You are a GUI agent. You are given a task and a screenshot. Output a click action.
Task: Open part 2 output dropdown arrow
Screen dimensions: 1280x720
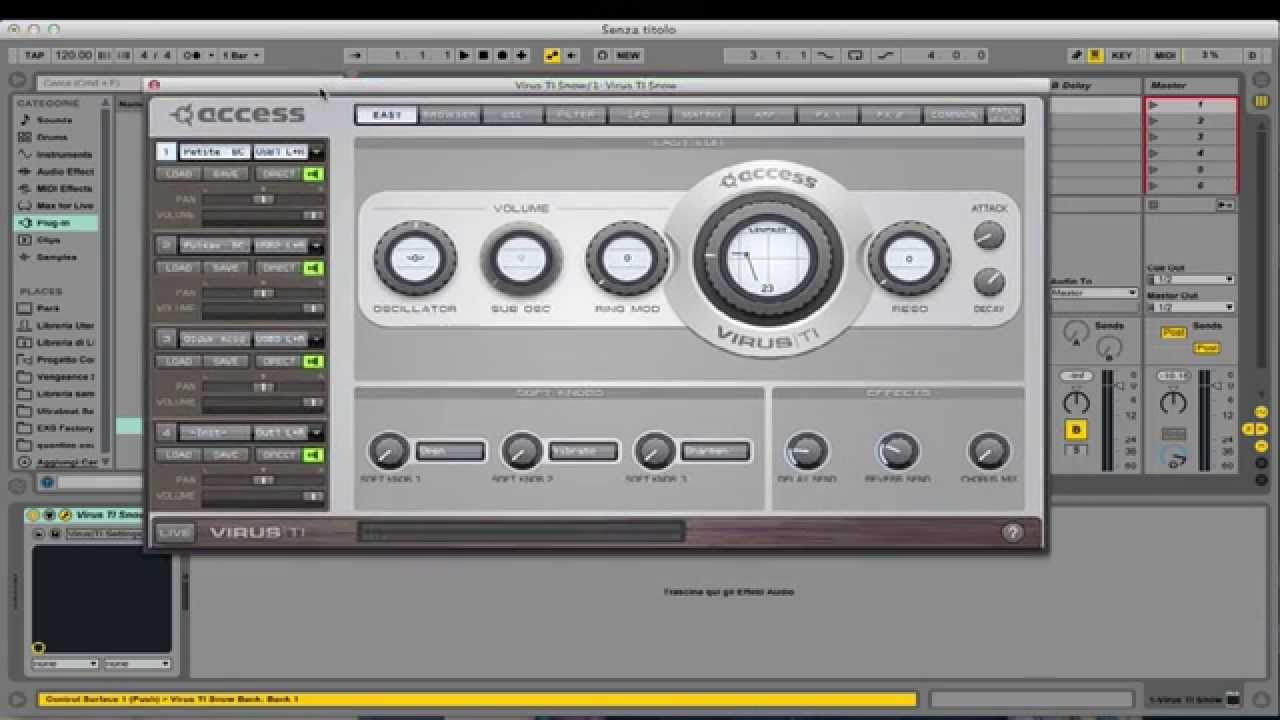tap(316, 245)
